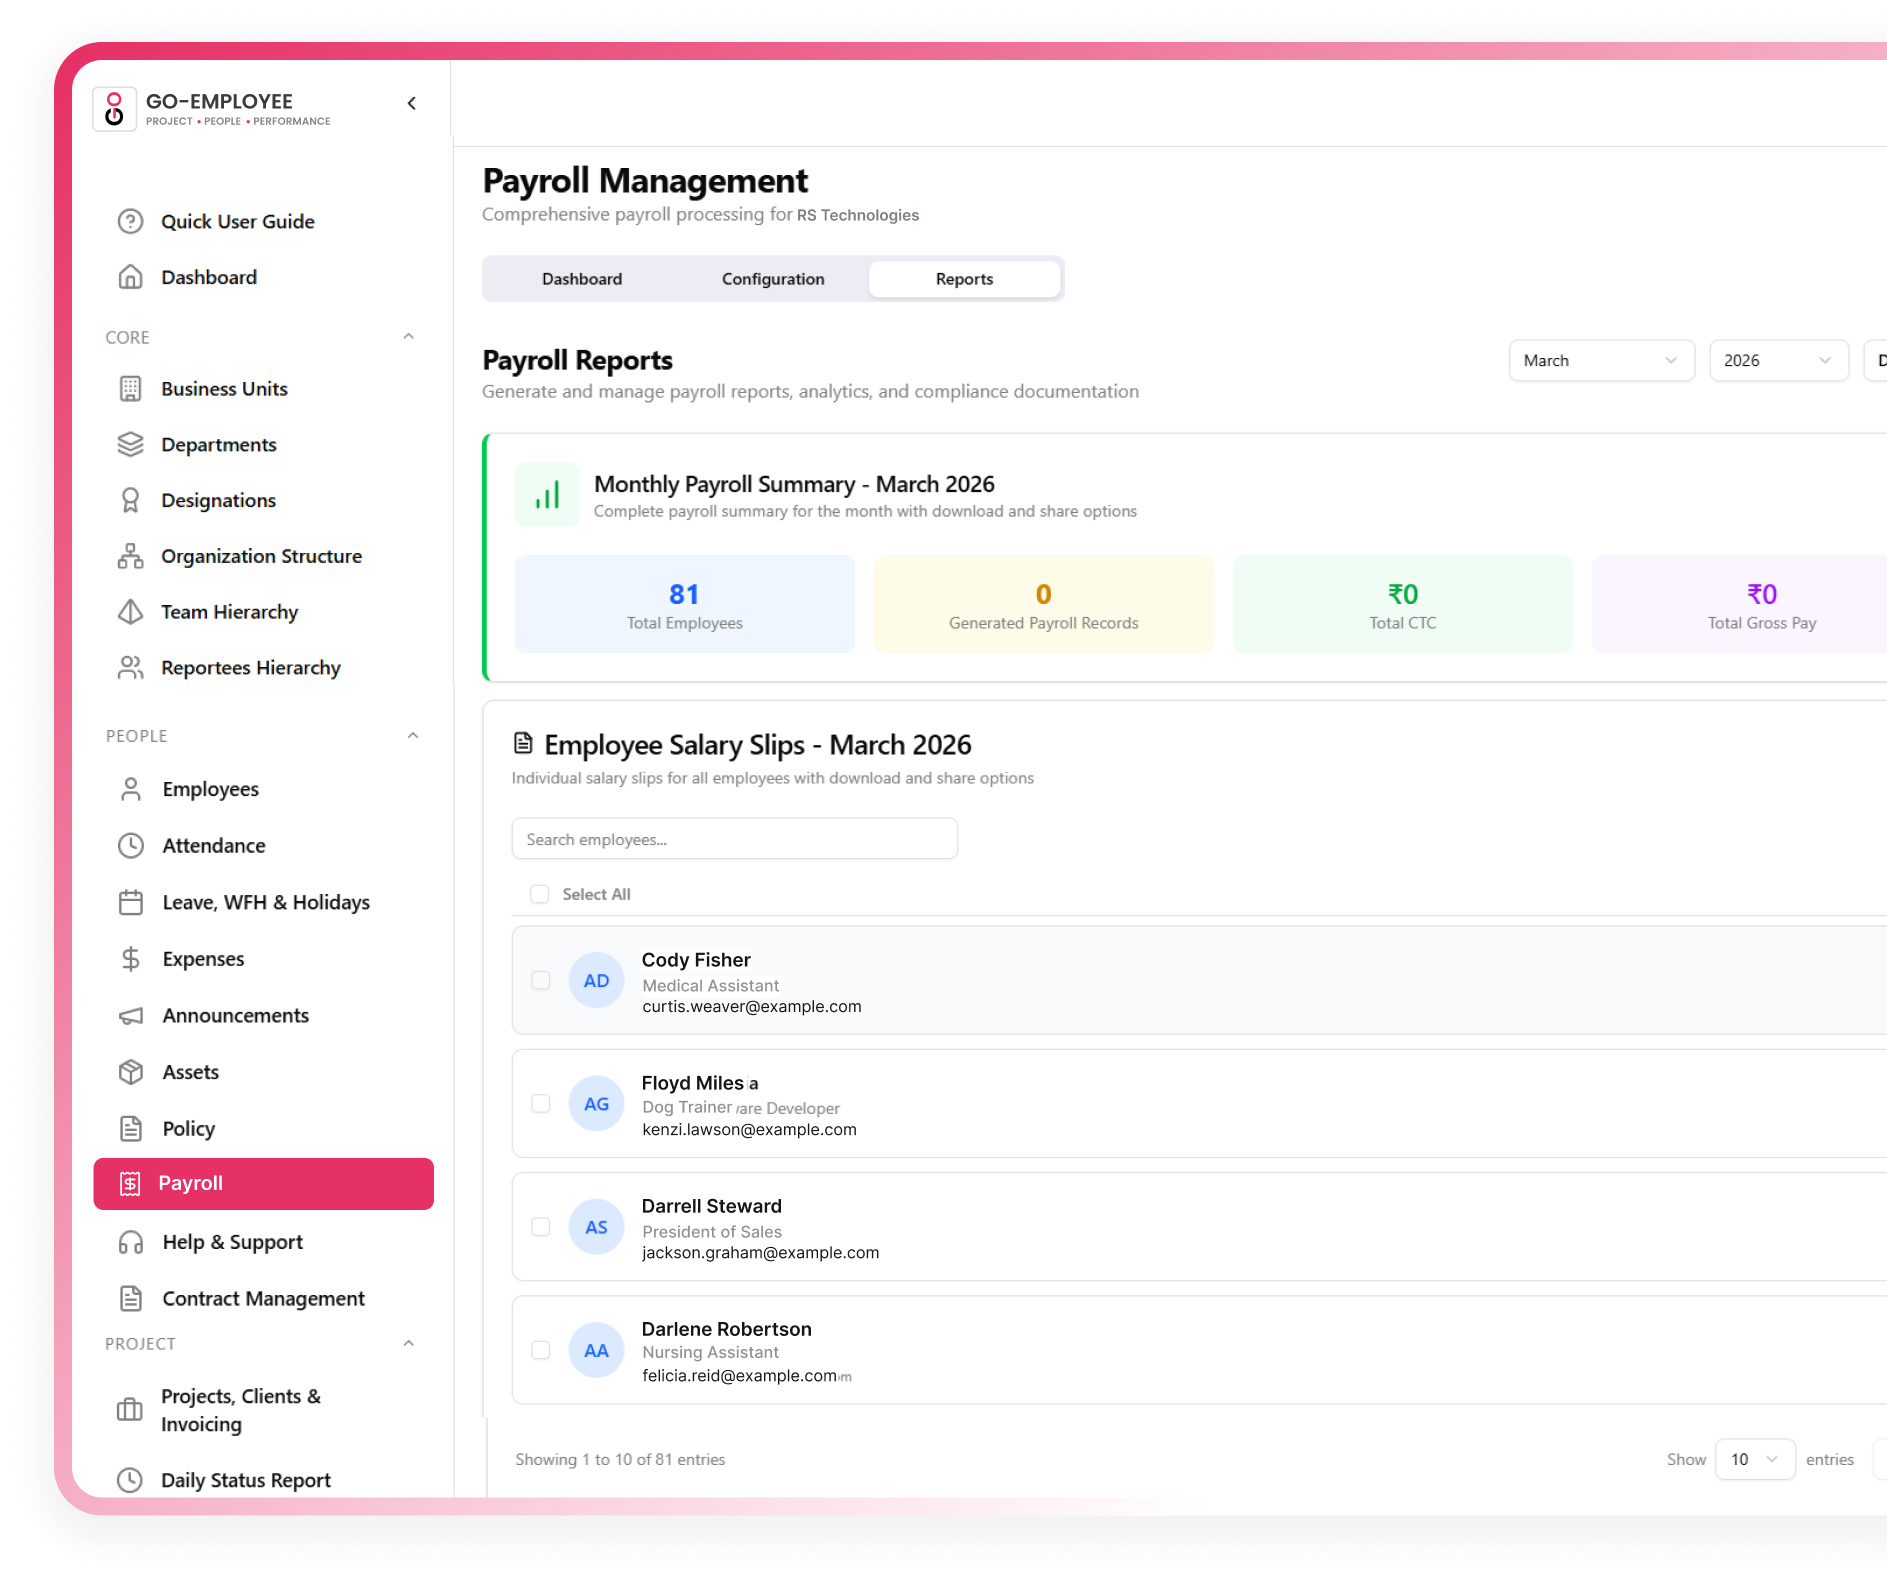The image size is (1887, 1582).
Task: Click the Employee Salary Slips document icon
Action: click(523, 743)
